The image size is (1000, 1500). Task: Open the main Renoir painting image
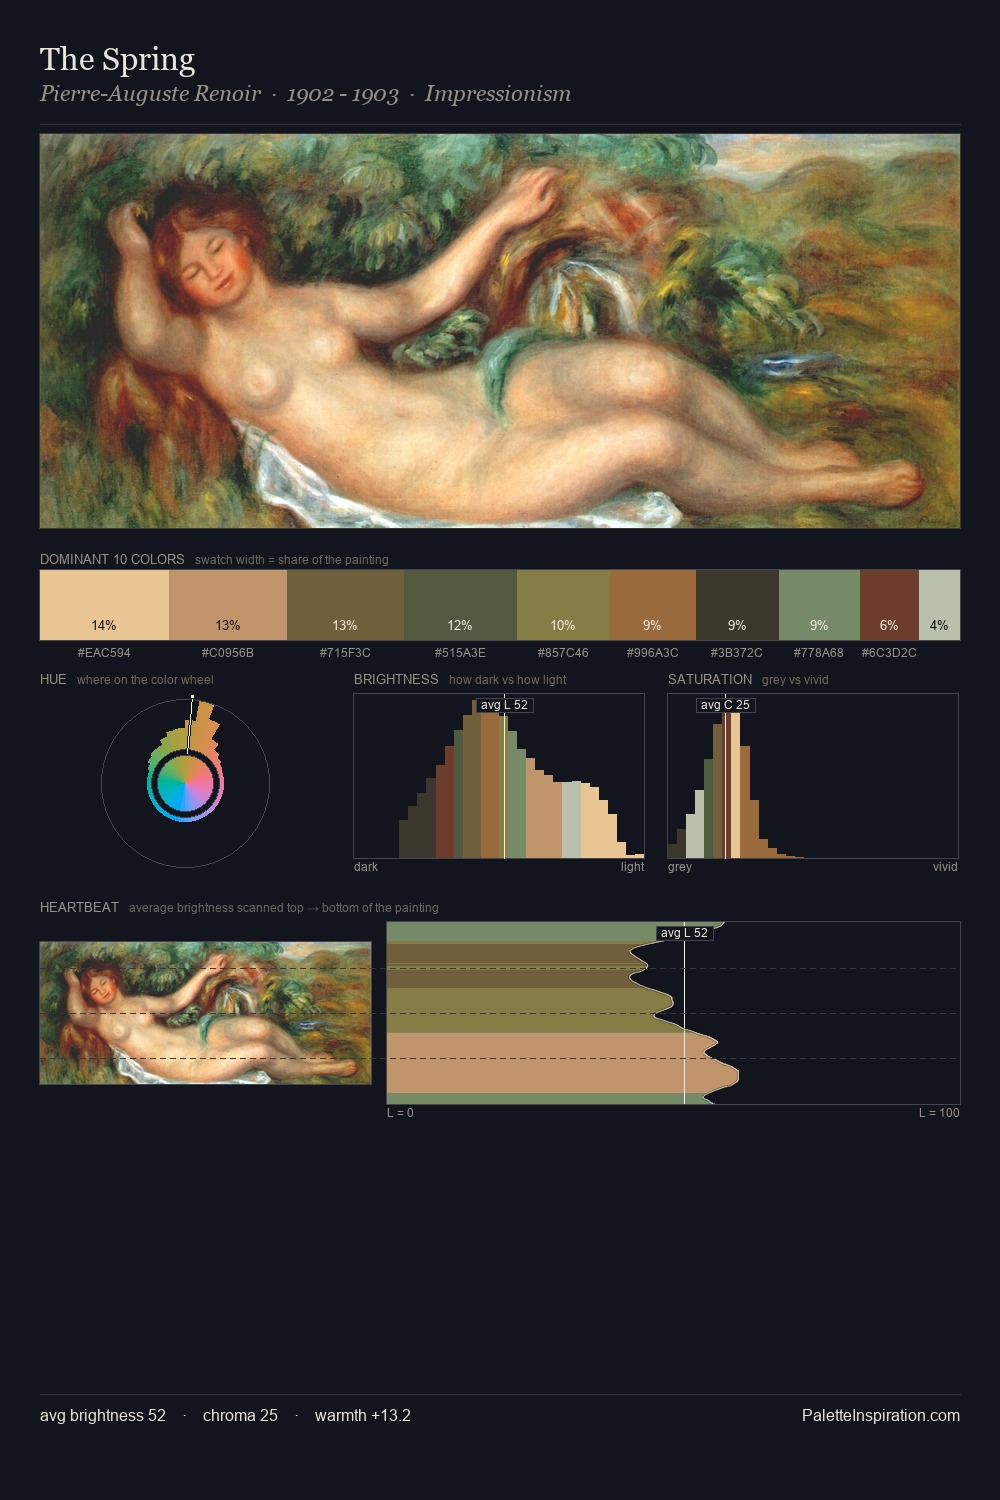pos(500,331)
